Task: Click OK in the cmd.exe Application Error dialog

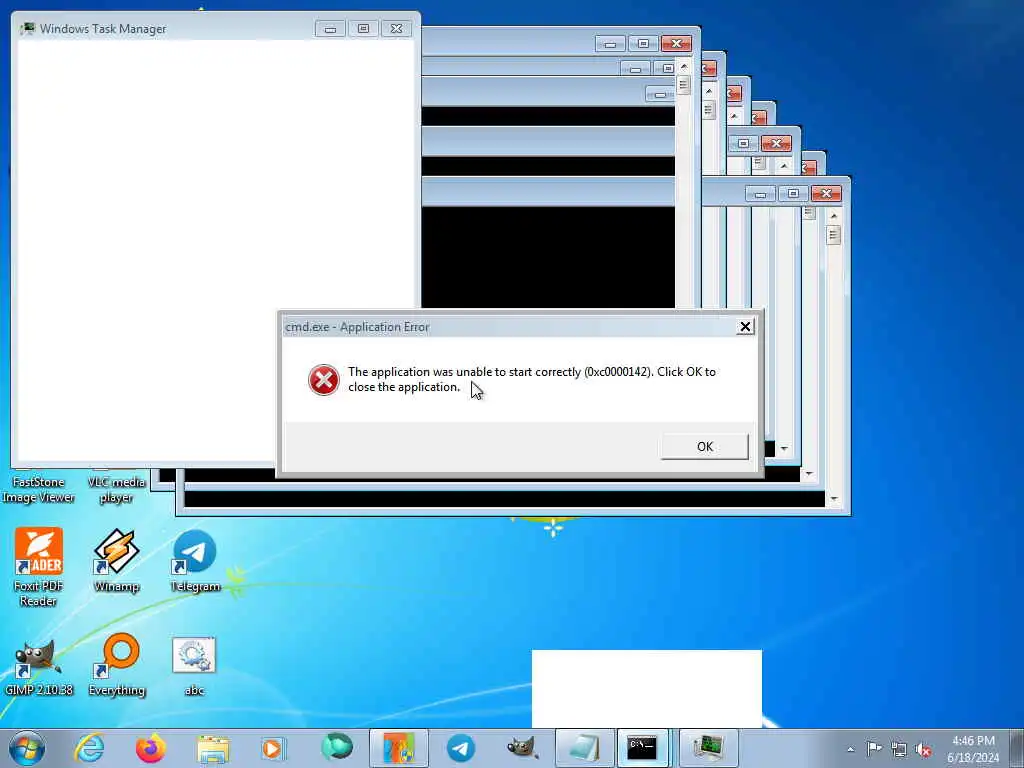Action: pos(705,447)
